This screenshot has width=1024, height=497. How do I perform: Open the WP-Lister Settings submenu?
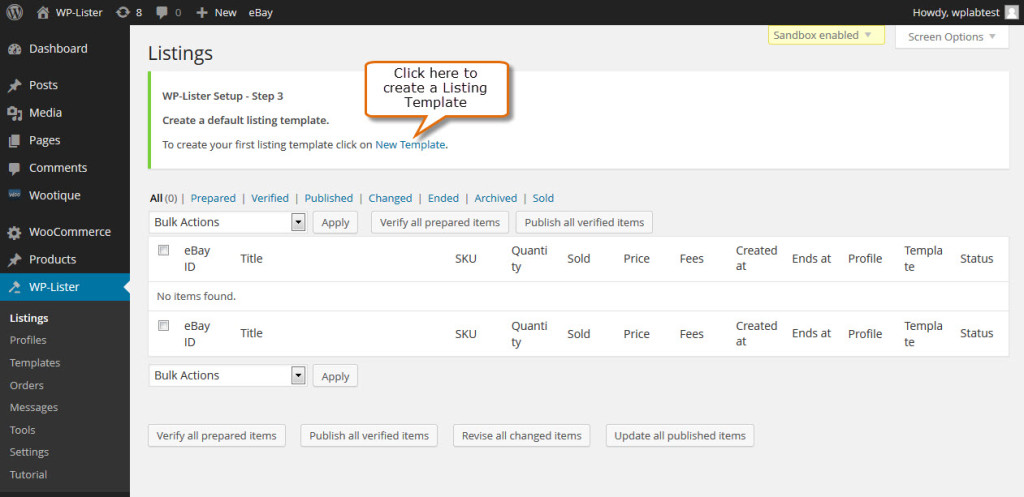29,452
